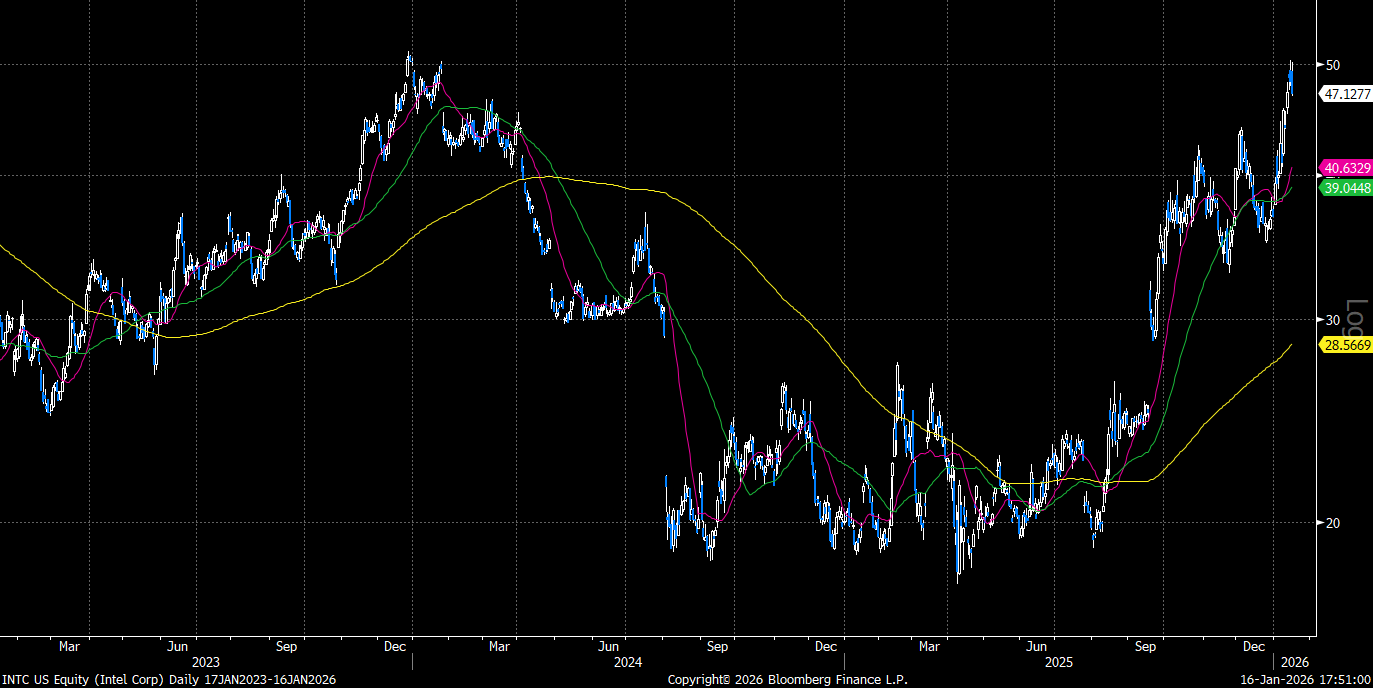
Task: Select the 2025 year label on time axis
Action: click(x=1058, y=662)
